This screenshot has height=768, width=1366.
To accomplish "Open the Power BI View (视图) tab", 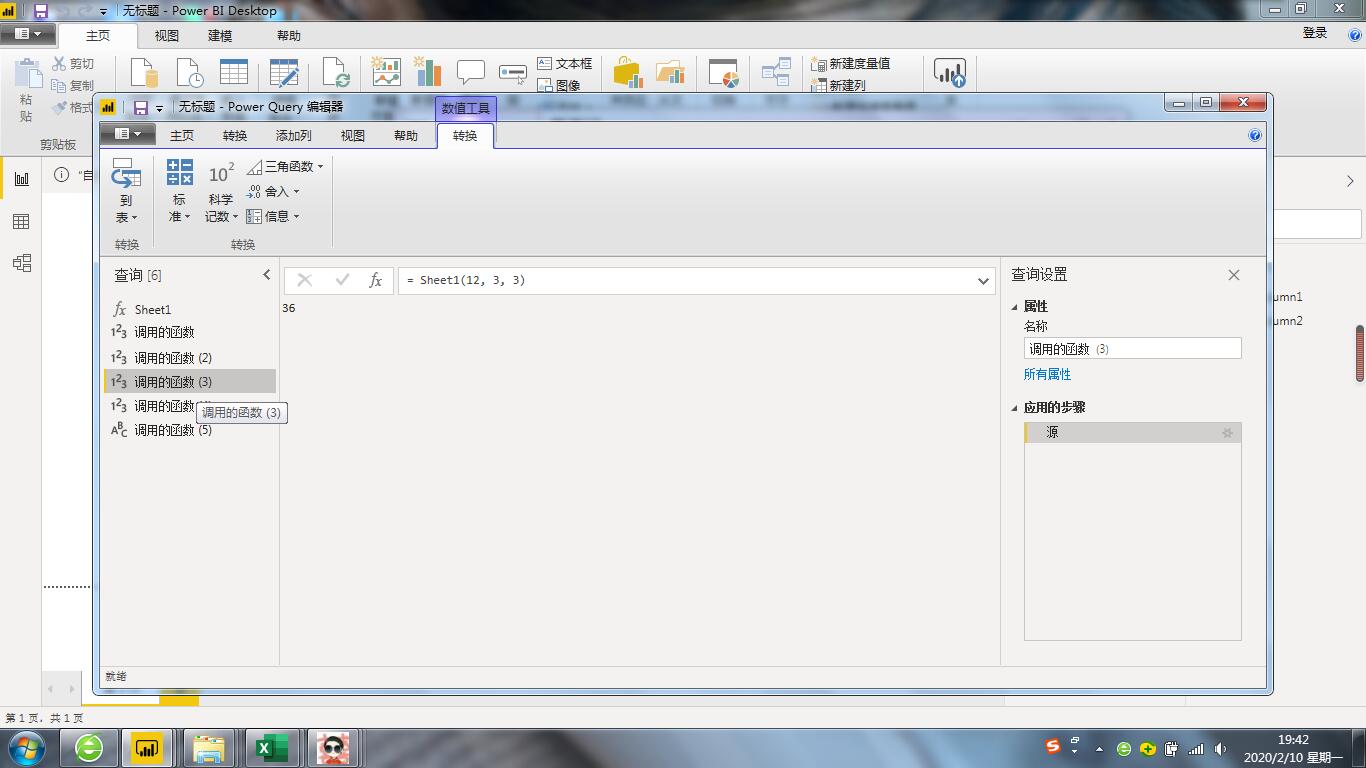I will [x=167, y=36].
